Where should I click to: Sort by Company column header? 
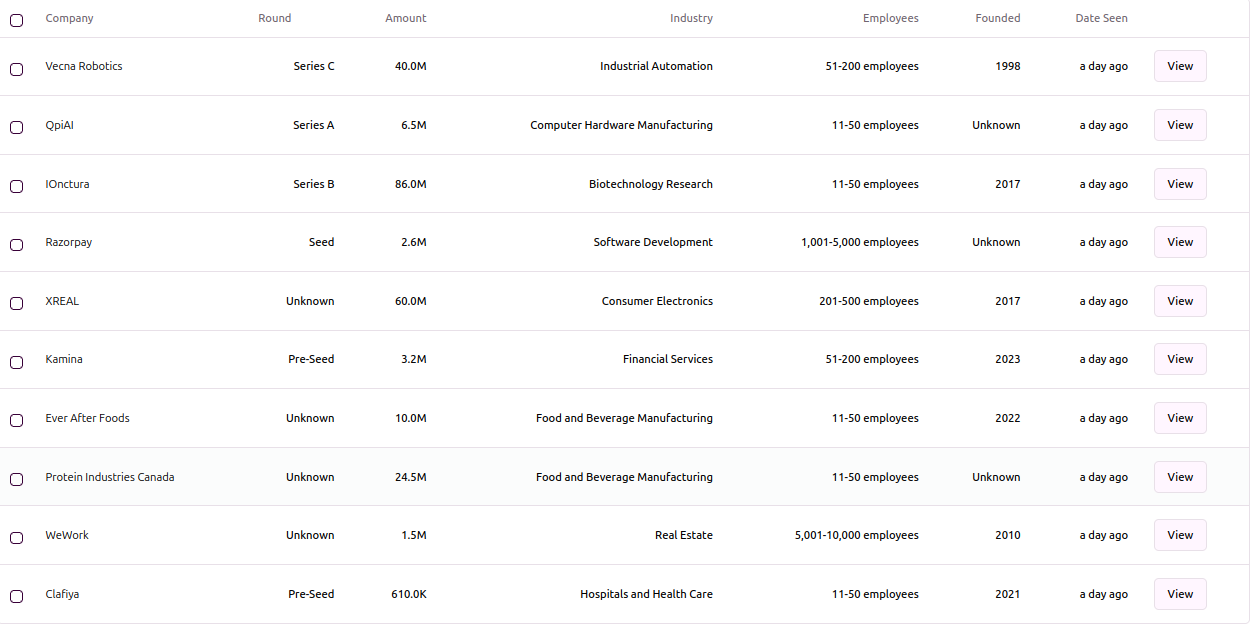69,18
